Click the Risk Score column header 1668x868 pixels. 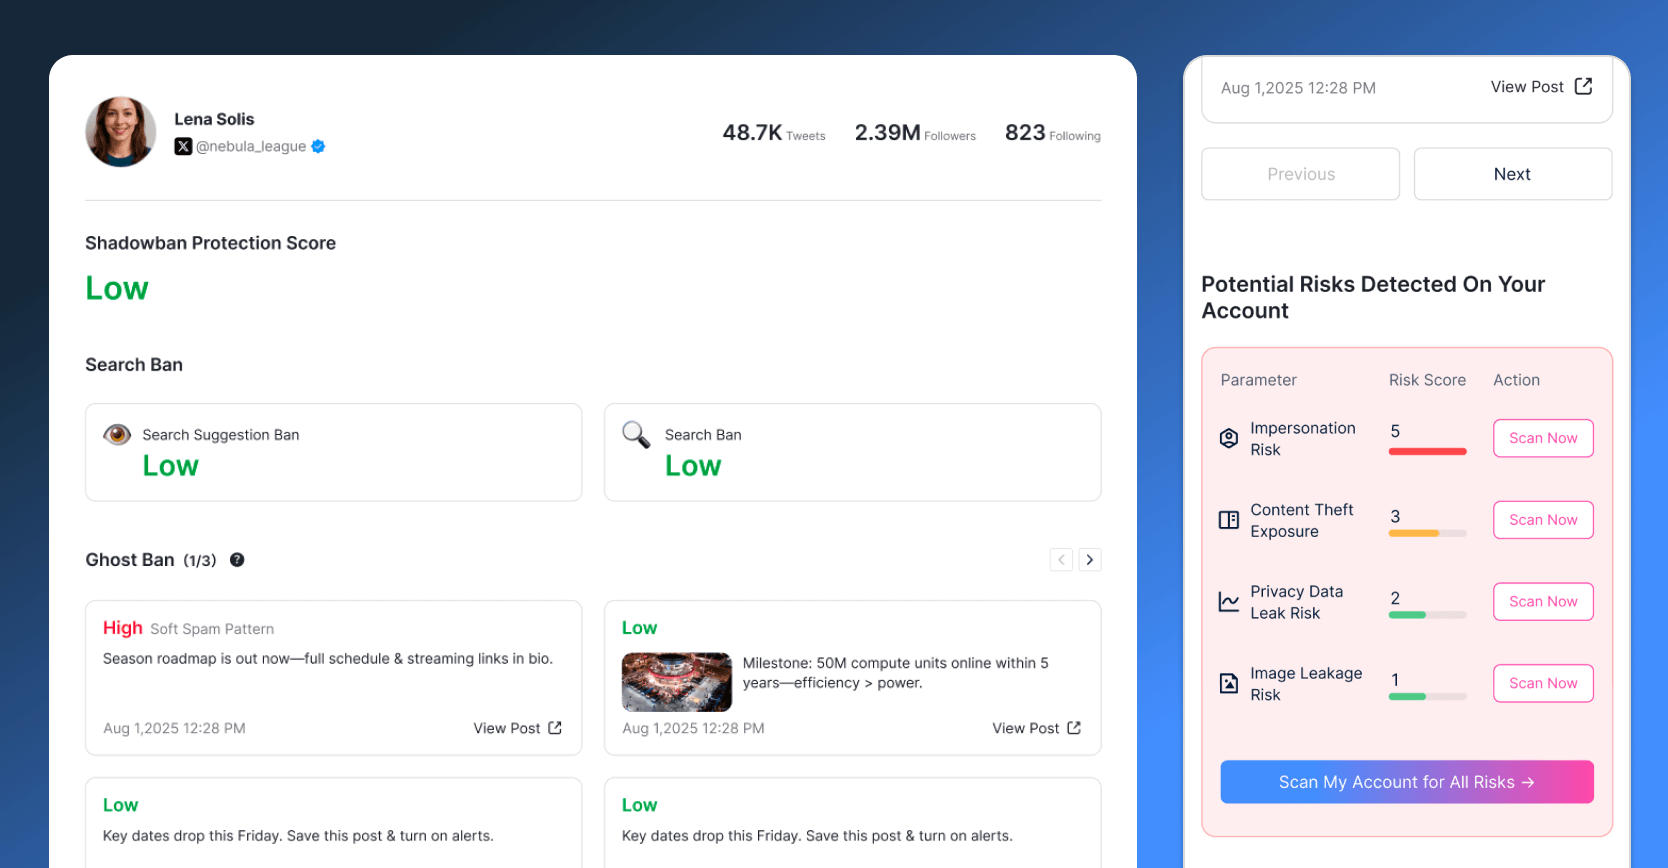tap(1427, 380)
